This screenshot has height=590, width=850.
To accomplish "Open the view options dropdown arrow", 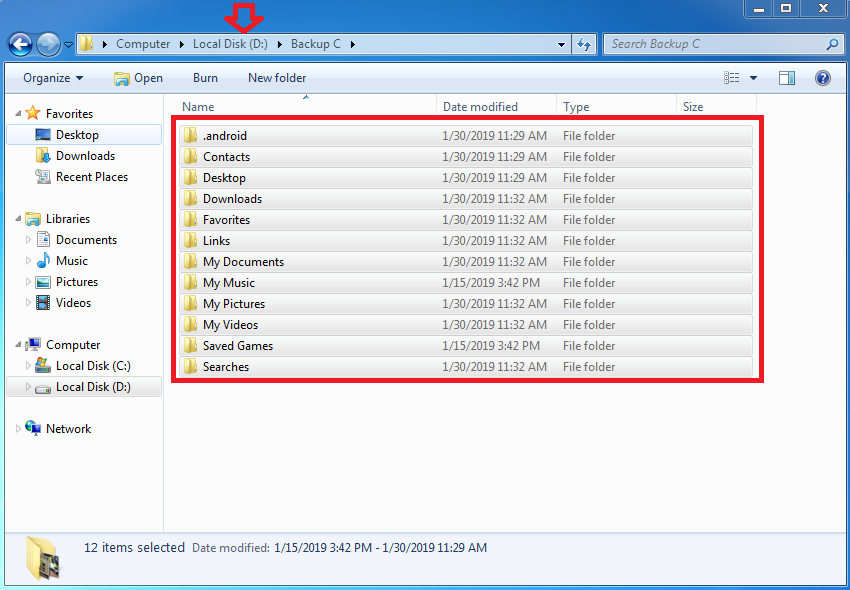I will pos(753,79).
